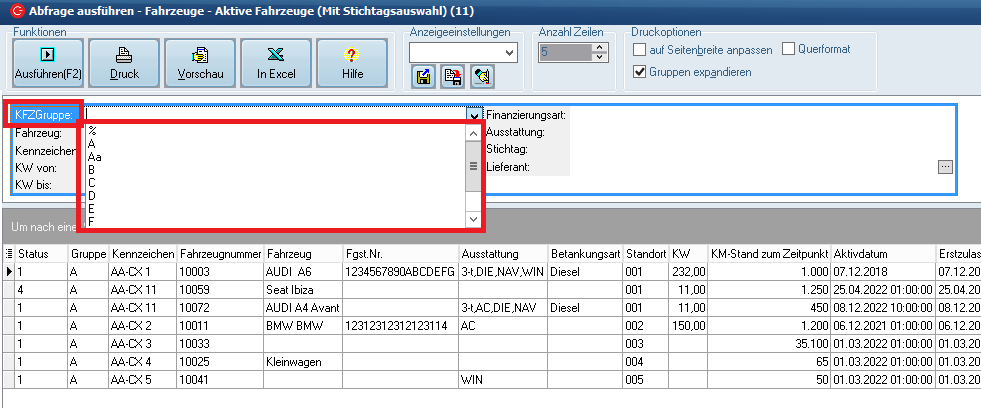
Task: Toggle the Querformat checkbox
Action: coord(789,49)
